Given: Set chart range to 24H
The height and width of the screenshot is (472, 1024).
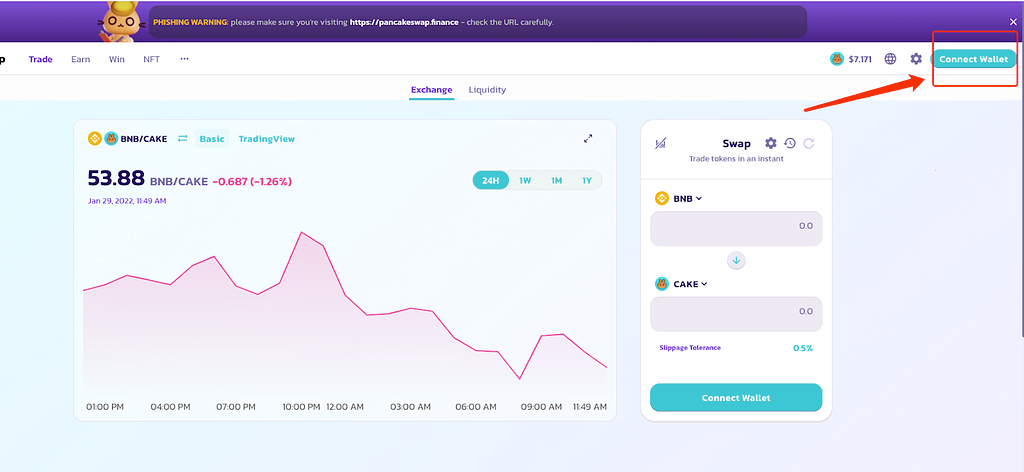Looking at the screenshot, I should (490, 180).
